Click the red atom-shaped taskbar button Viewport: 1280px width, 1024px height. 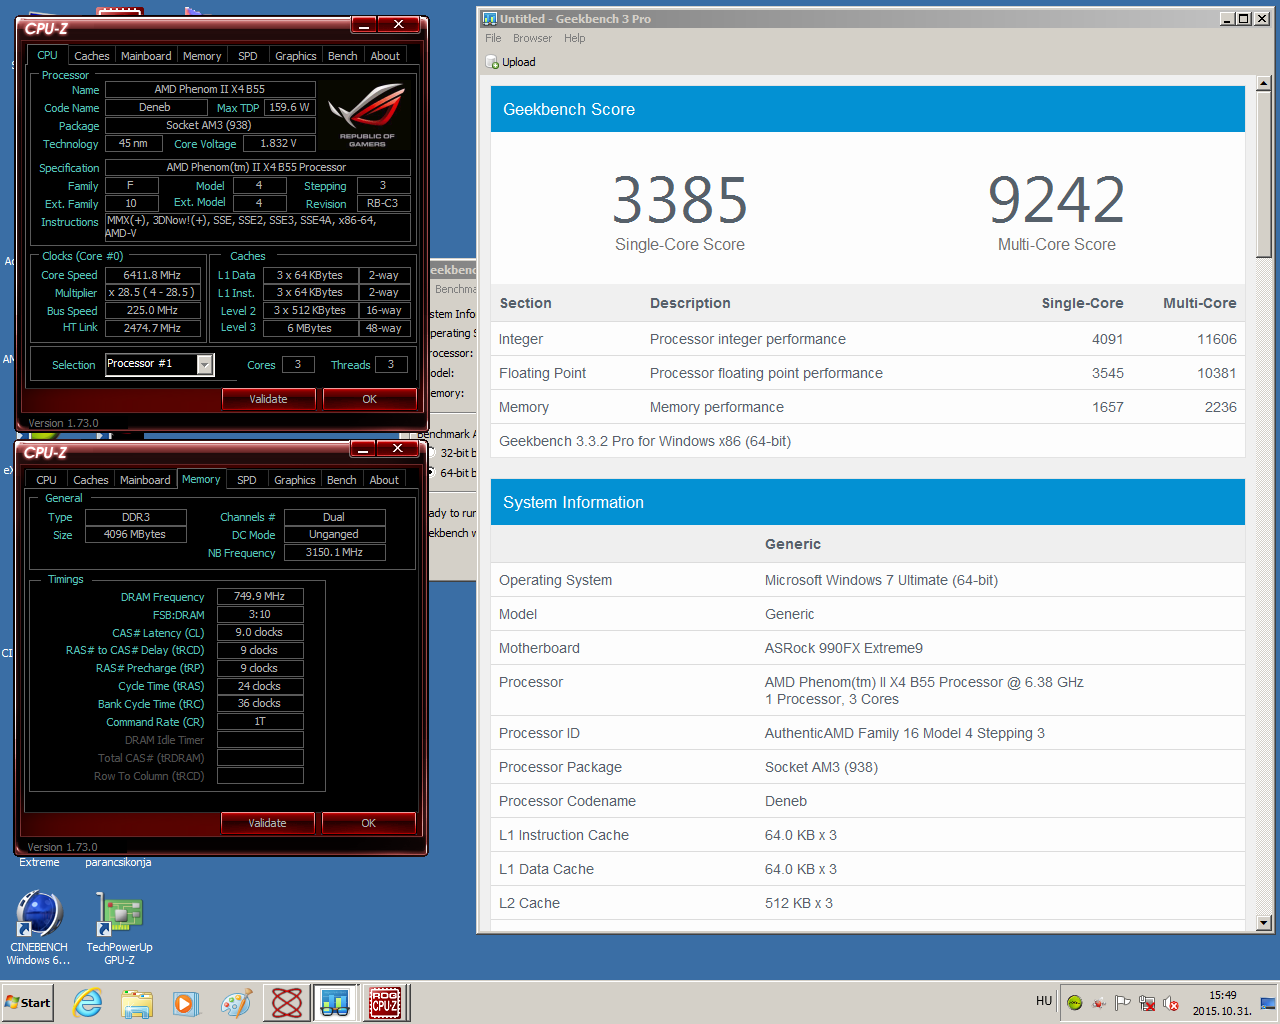click(x=287, y=1003)
